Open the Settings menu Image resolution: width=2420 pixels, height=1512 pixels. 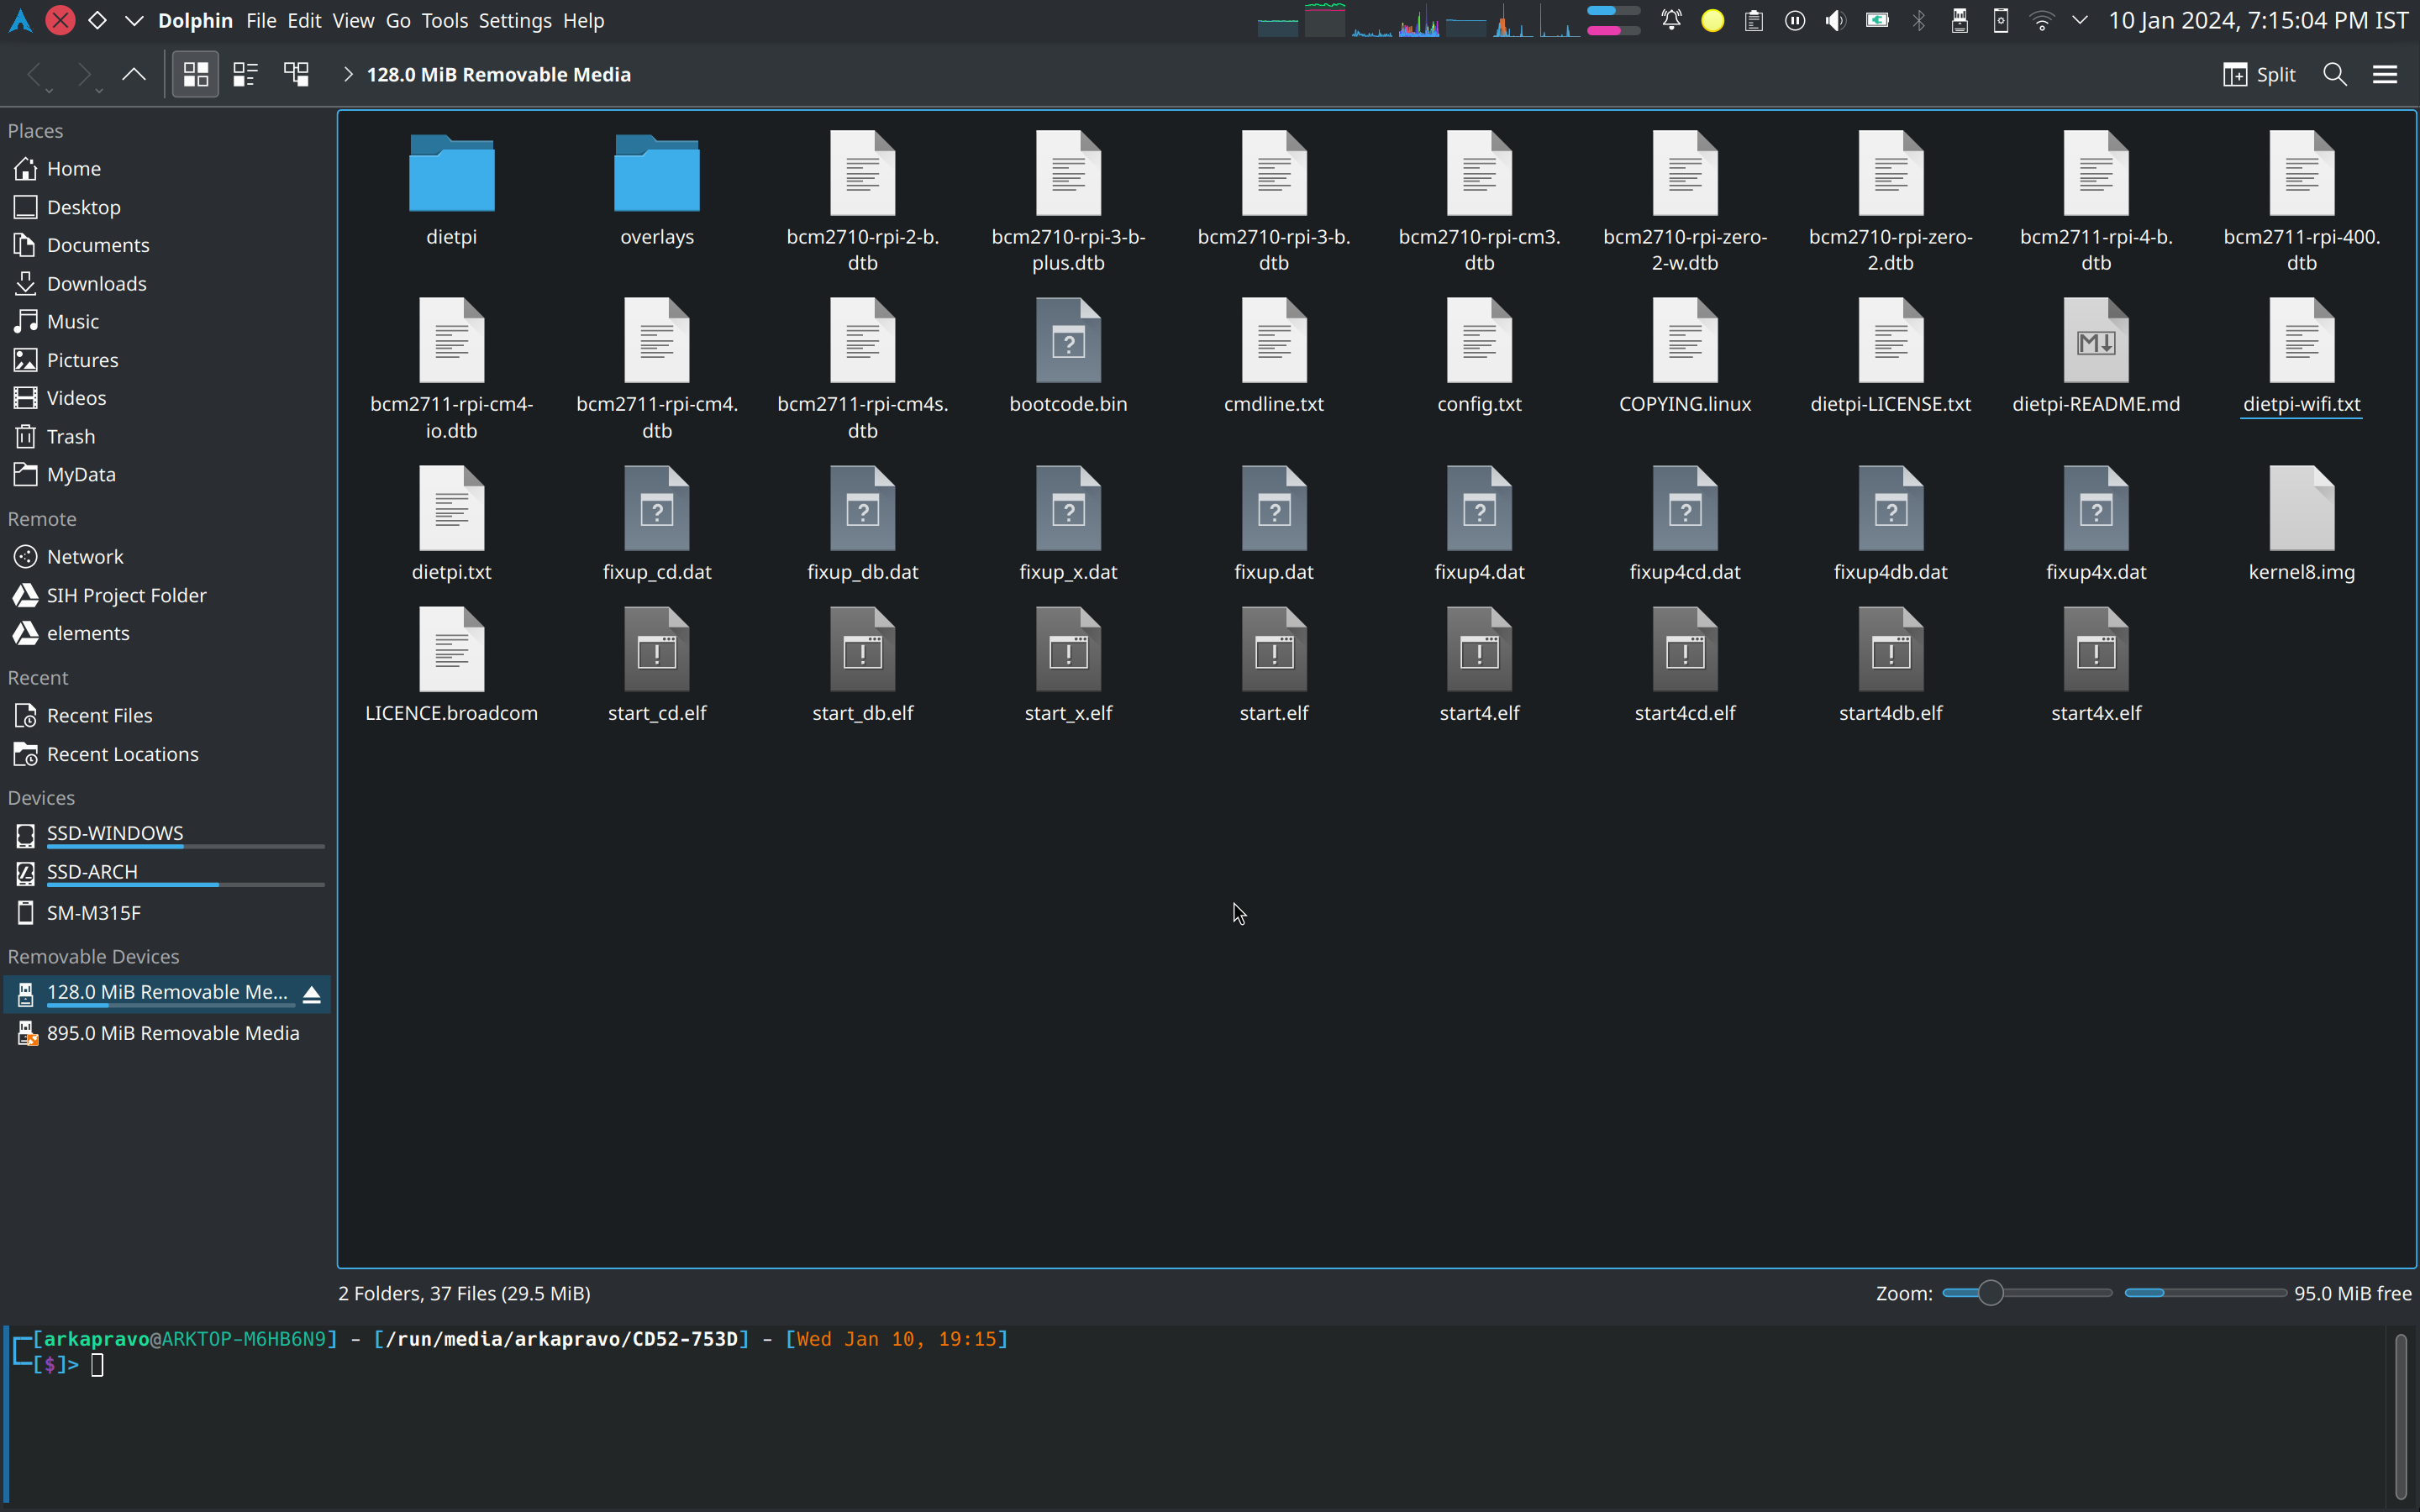[x=514, y=20]
